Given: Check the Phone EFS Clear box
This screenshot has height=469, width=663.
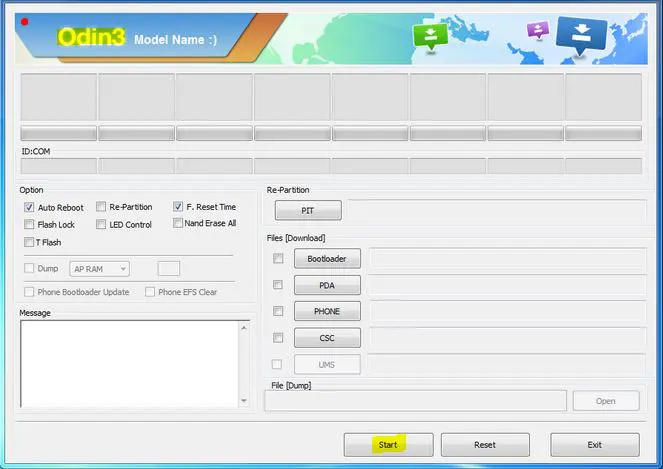Looking at the screenshot, I should (150, 292).
